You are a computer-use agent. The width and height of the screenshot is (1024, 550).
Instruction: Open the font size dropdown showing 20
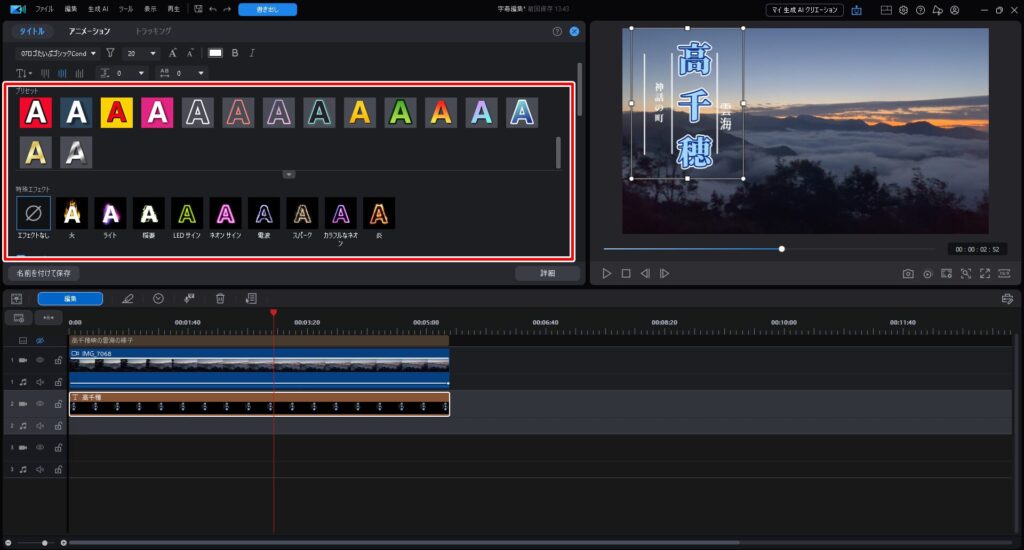[141, 53]
